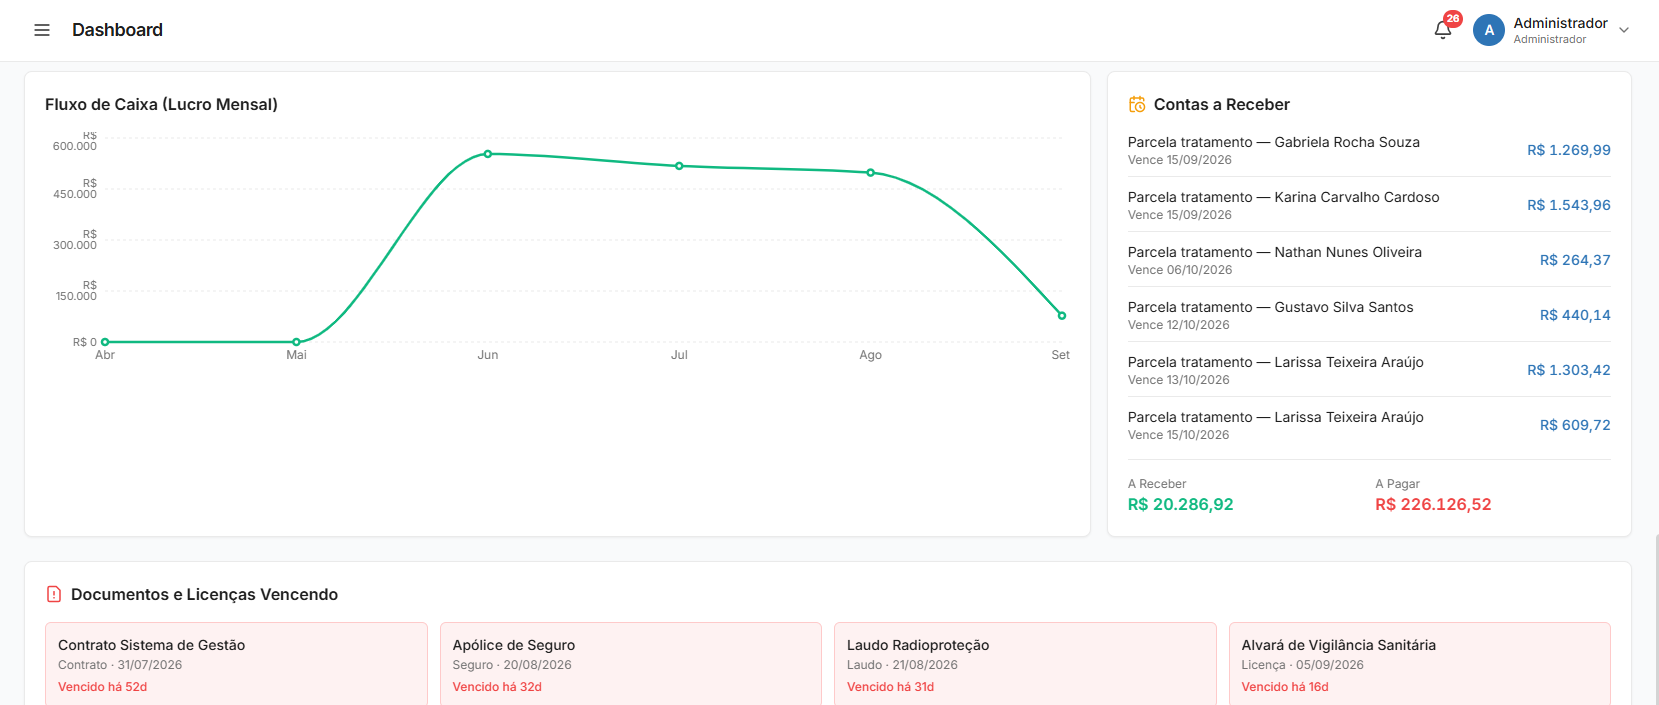Click the Set data point on chart
The width and height of the screenshot is (1659, 705).
pos(1062,316)
